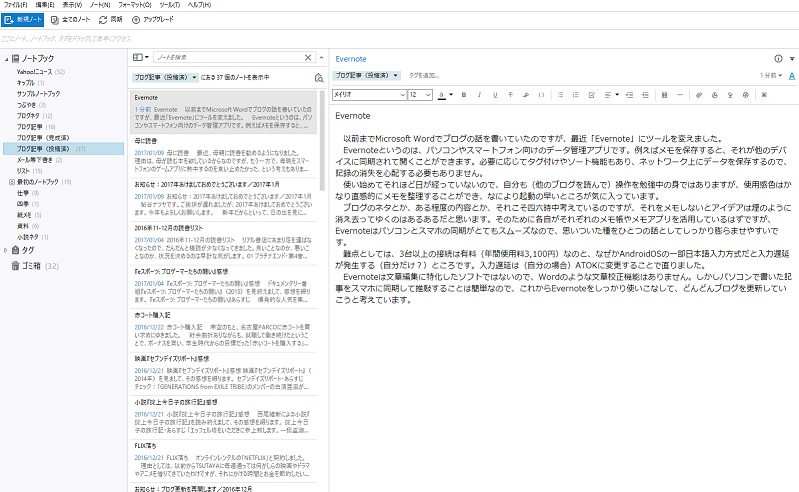Image resolution: width=799 pixels, height=492 pixels.
Task: Insert a numbered list
Action: (576, 95)
